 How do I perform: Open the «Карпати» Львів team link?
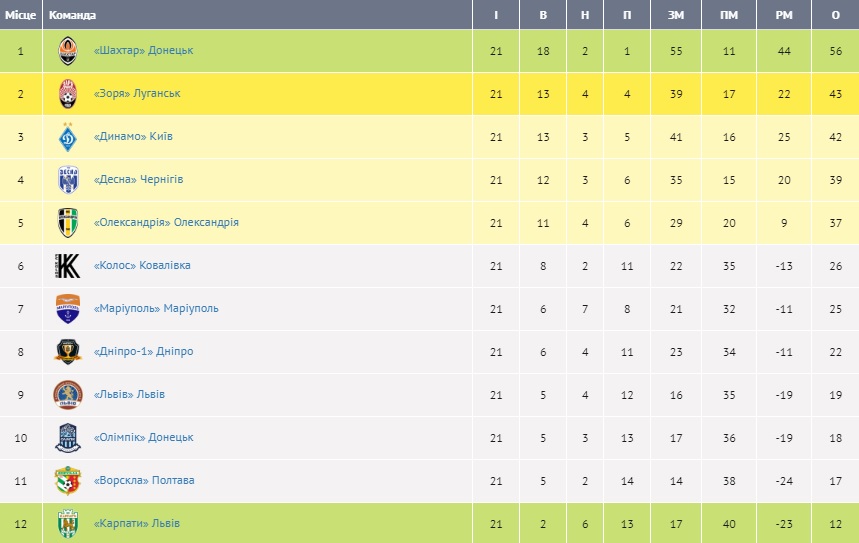(x=136, y=523)
